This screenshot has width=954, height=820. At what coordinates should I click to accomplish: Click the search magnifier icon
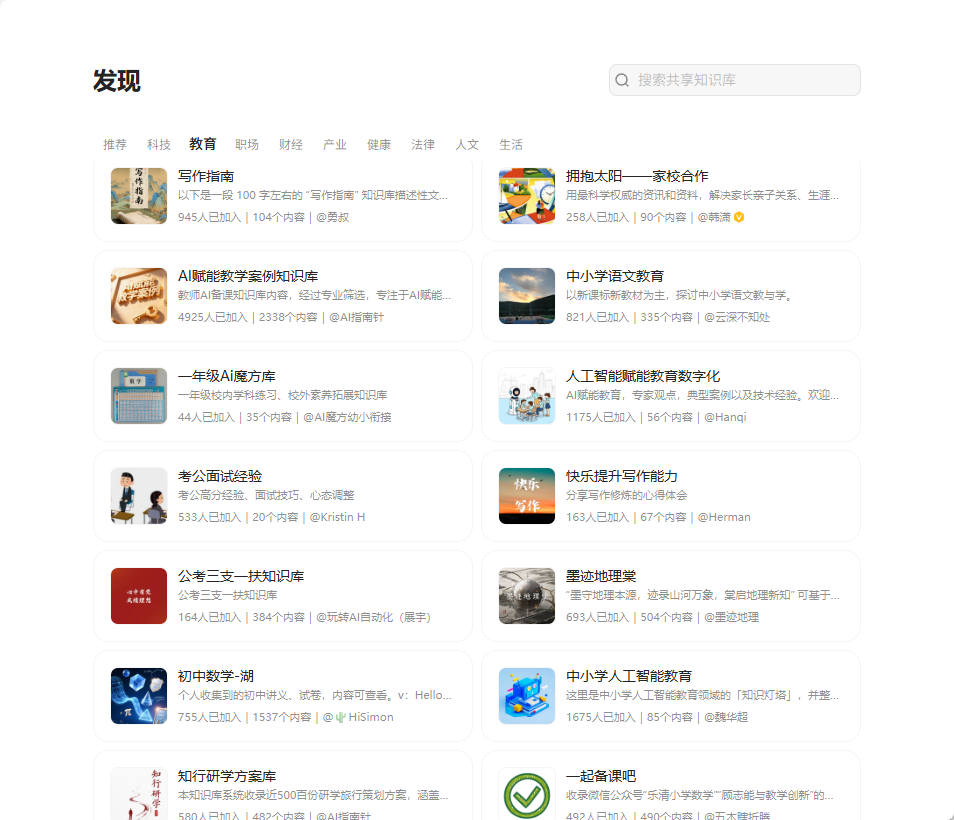[622, 80]
